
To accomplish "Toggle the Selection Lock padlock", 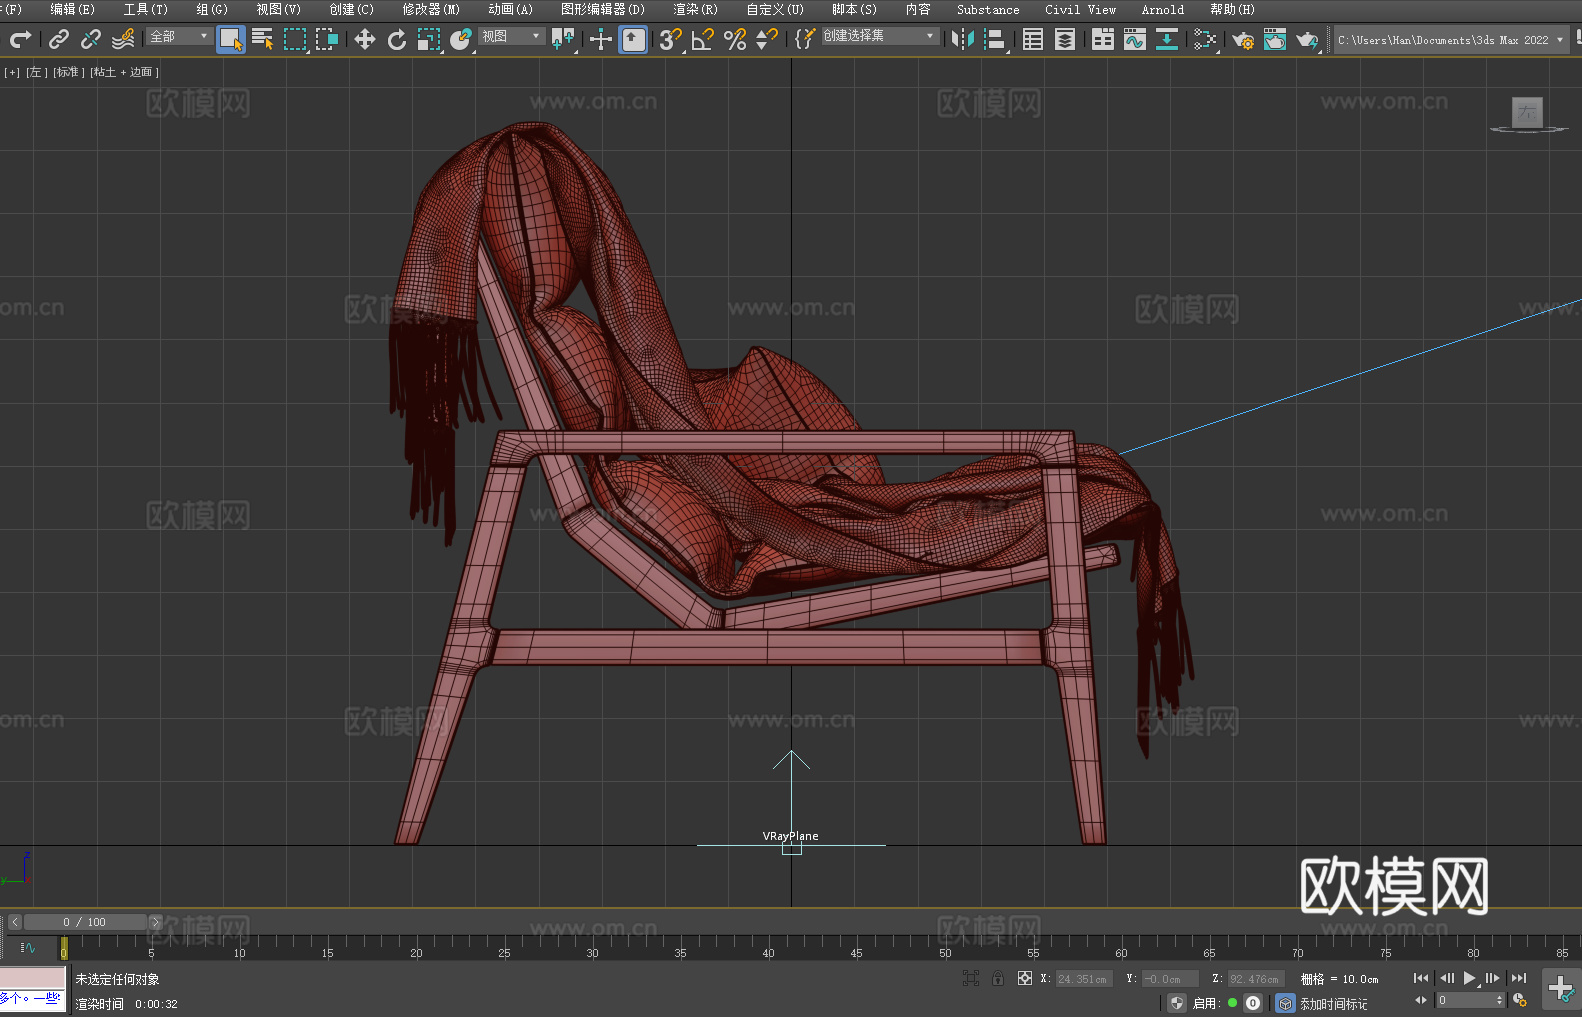I will (998, 978).
